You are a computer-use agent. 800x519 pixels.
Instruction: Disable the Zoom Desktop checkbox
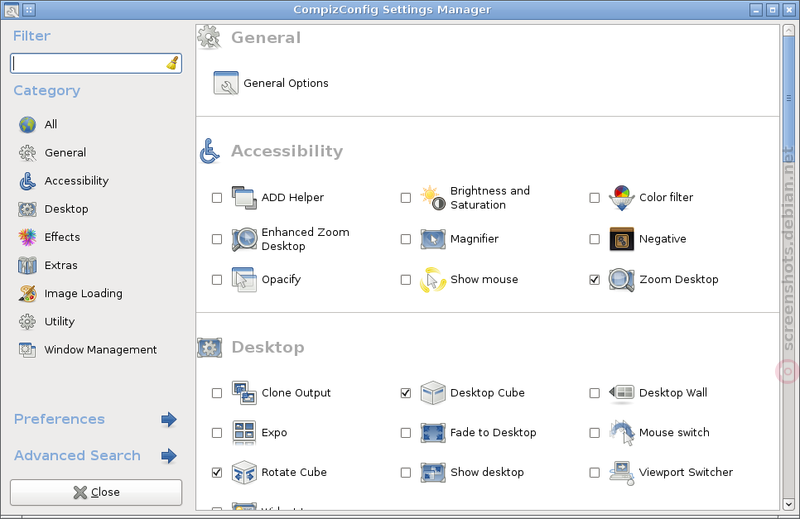[594, 280]
